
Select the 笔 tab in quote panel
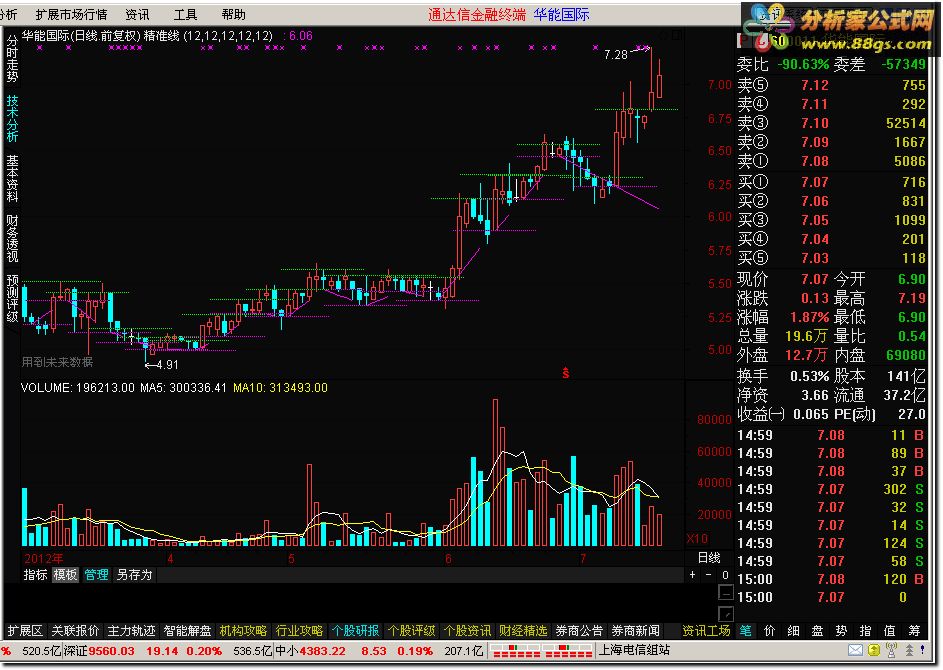745,631
